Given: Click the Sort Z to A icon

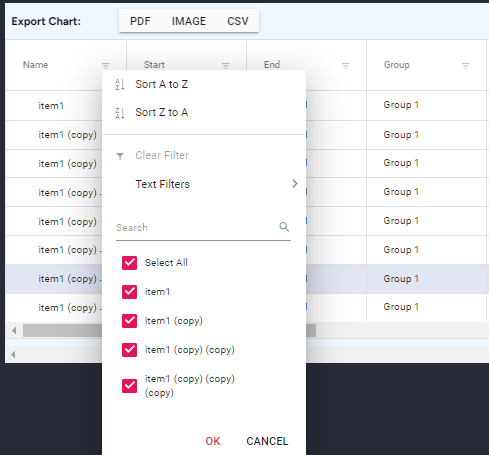Looking at the screenshot, I should [120, 113].
